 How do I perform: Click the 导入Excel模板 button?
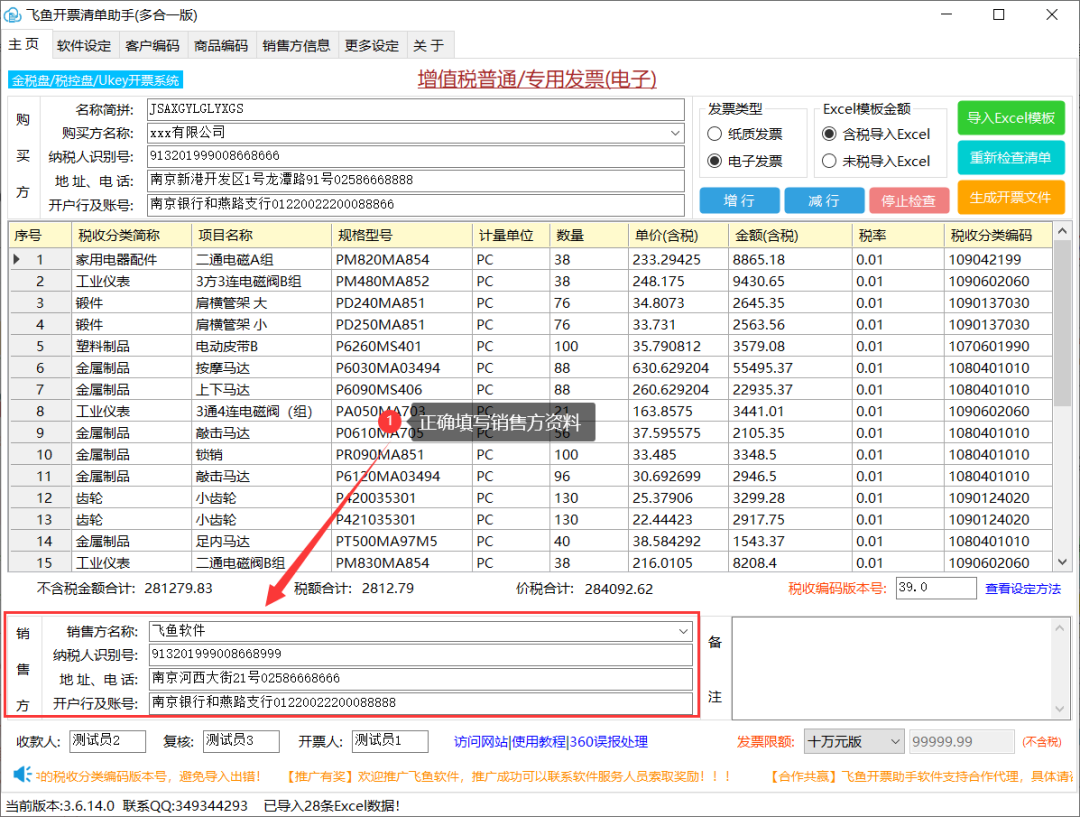(1011, 118)
